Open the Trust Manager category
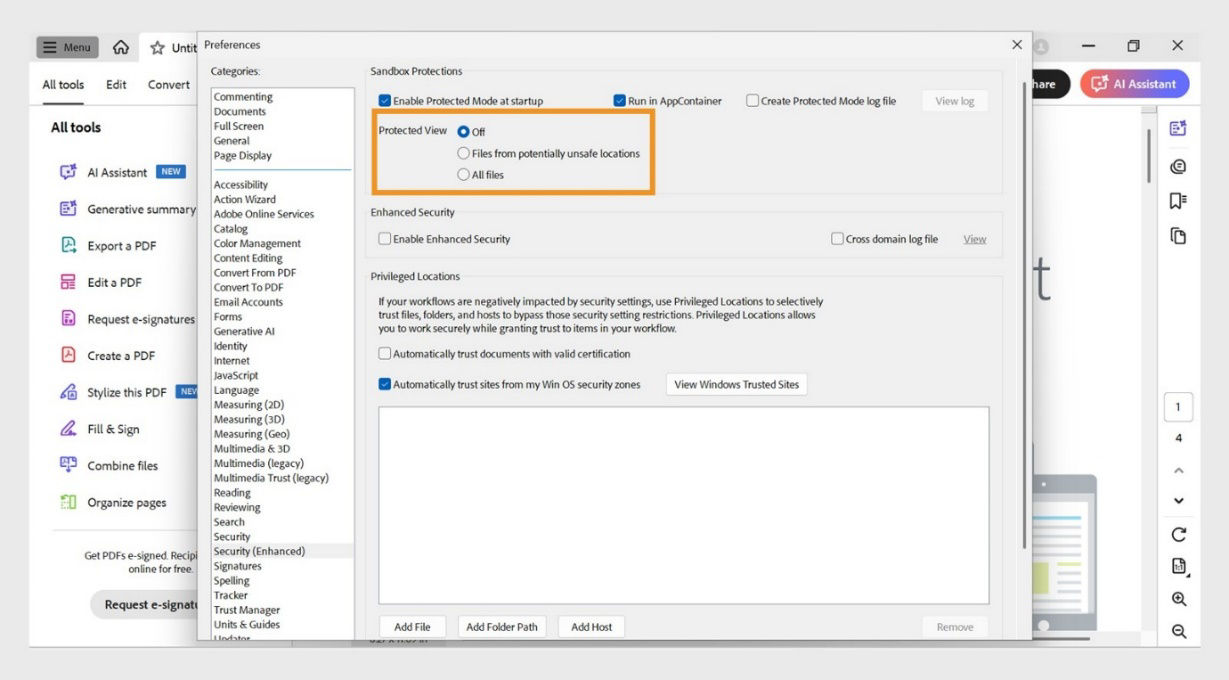The height and width of the screenshot is (680, 1229). tap(247, 609)
